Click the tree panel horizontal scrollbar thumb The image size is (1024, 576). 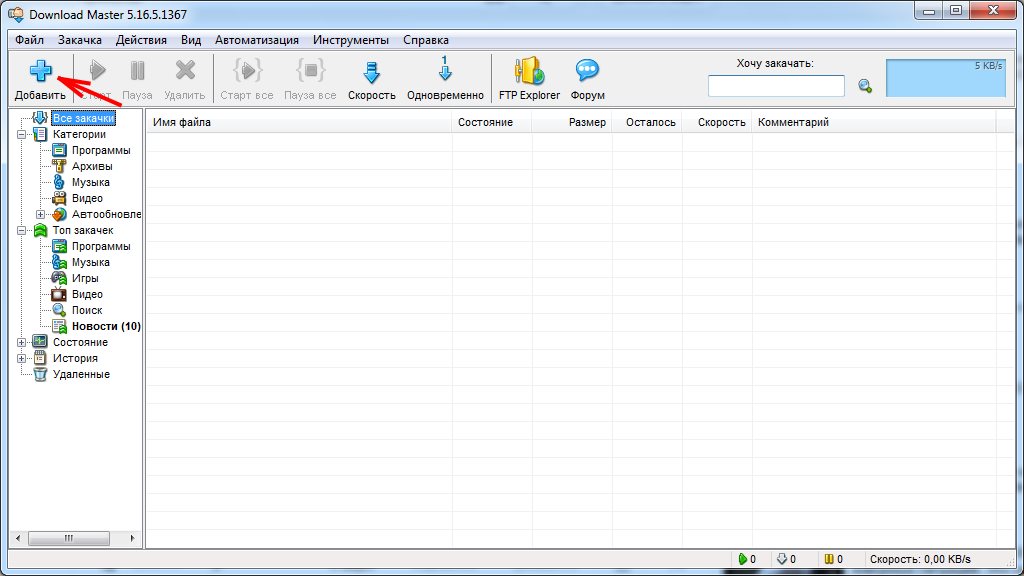pos(69,538)
